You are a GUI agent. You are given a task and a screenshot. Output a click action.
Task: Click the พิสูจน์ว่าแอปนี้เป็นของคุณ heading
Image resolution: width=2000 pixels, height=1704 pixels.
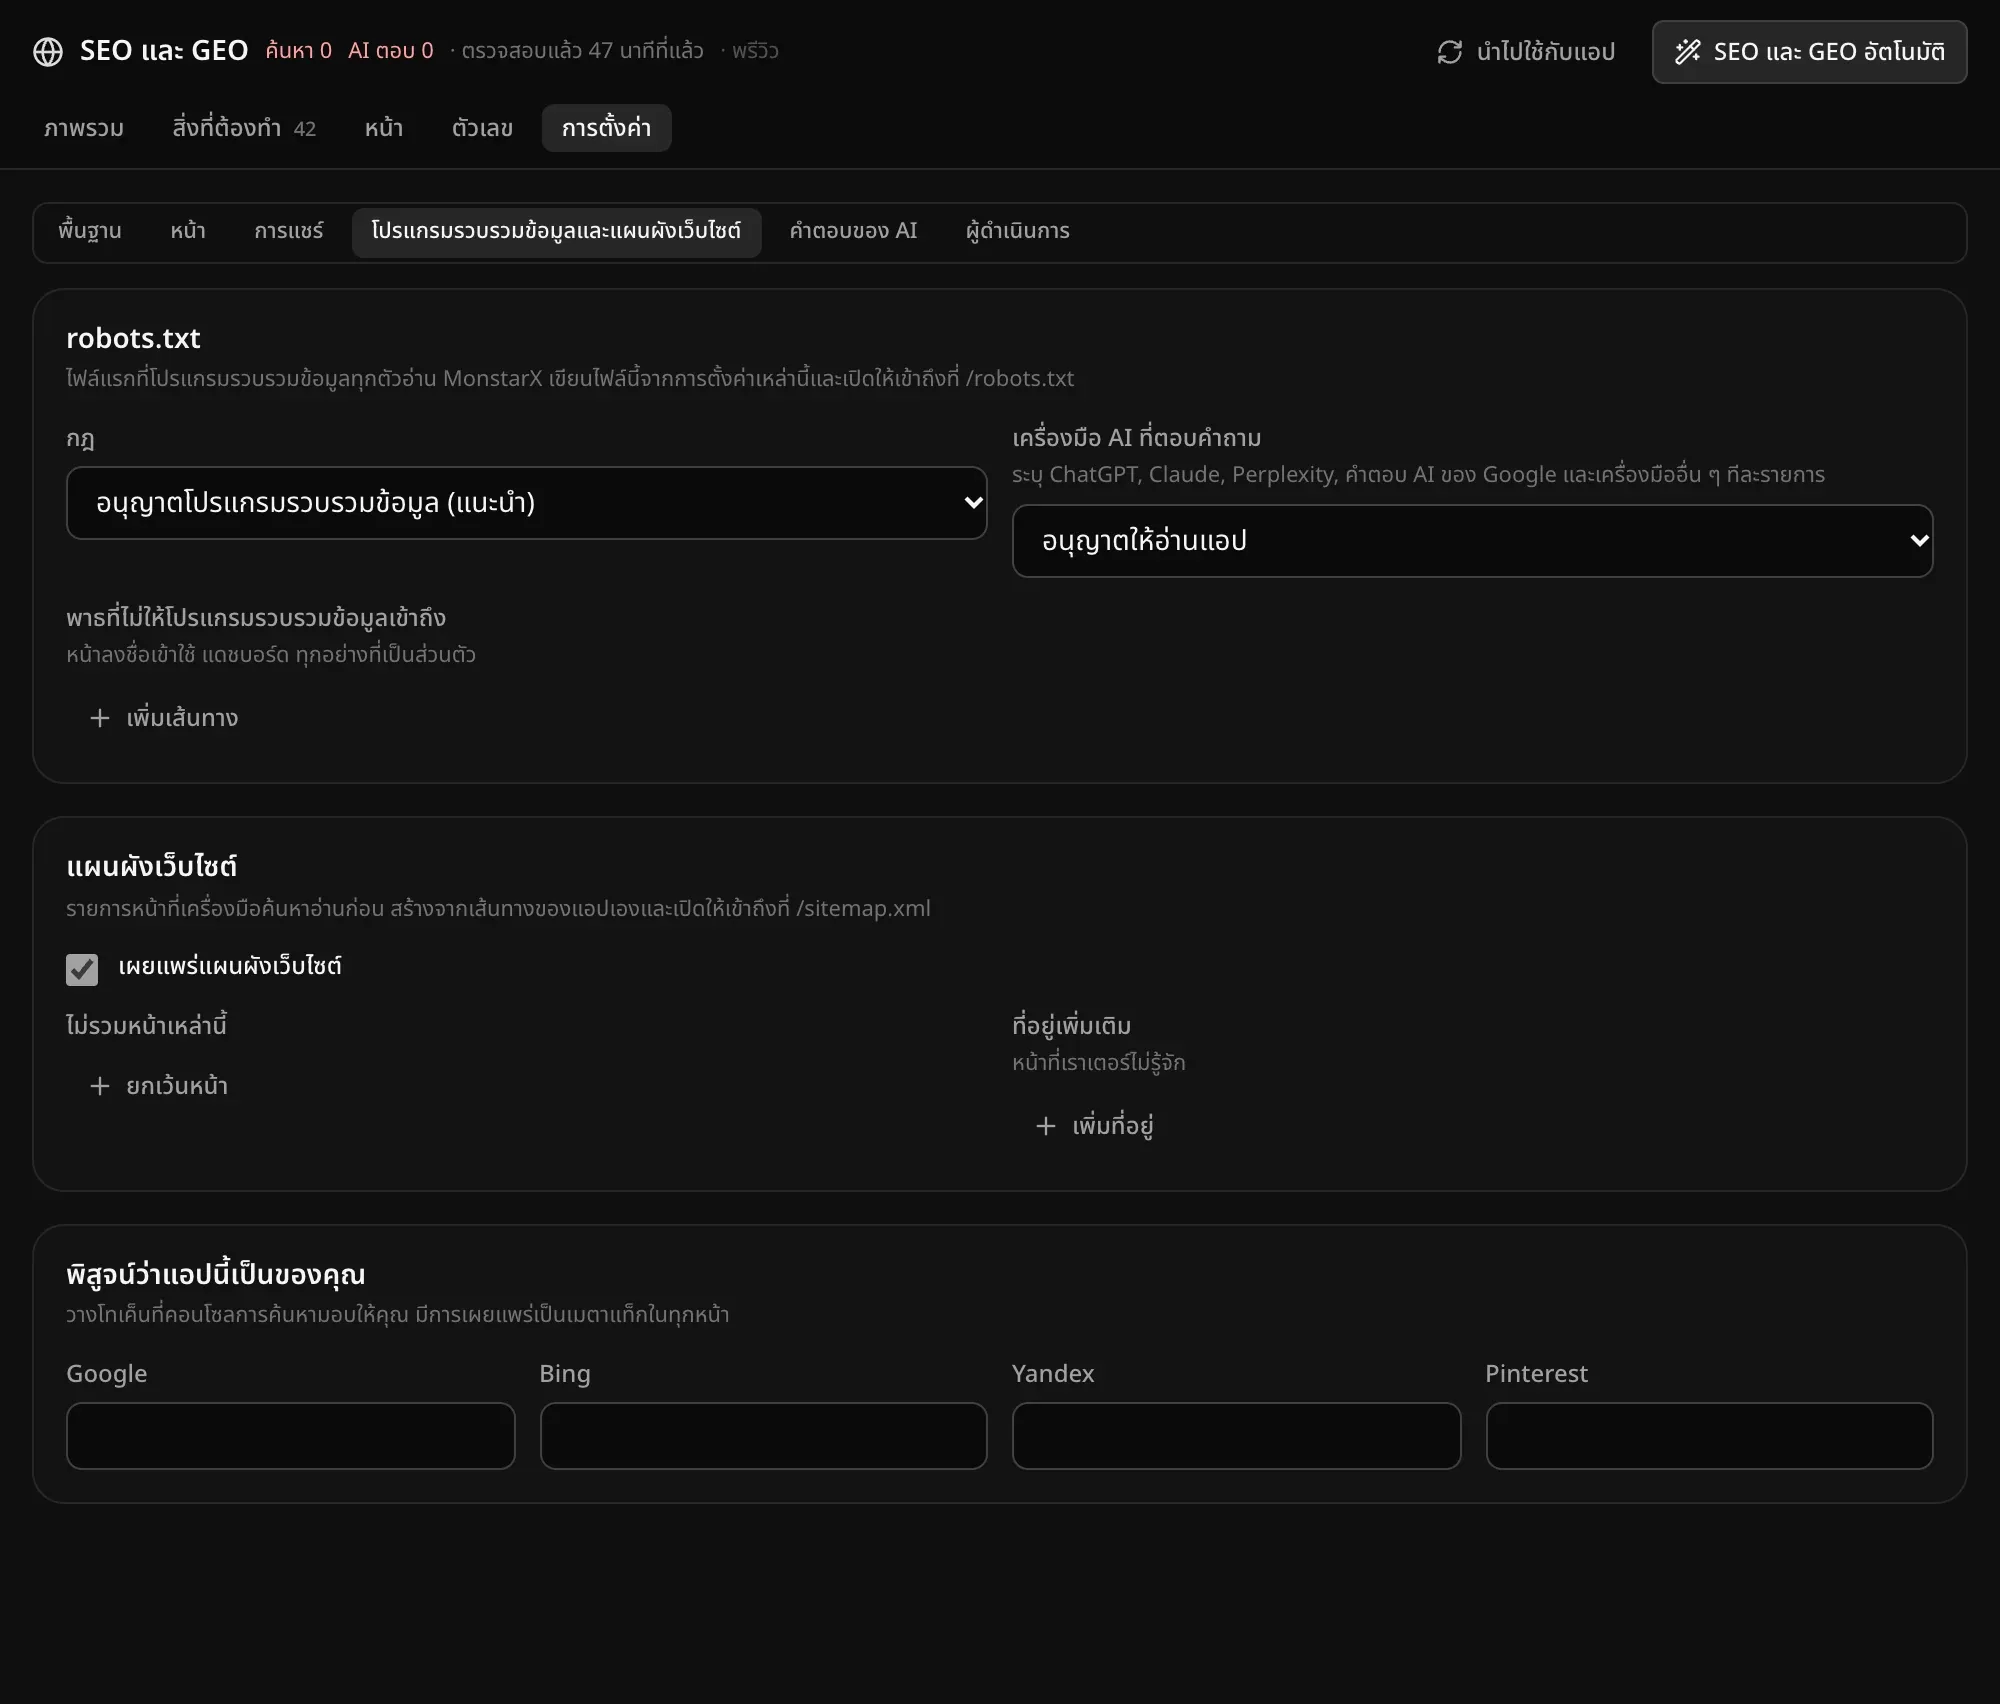tap(216, 1275)
